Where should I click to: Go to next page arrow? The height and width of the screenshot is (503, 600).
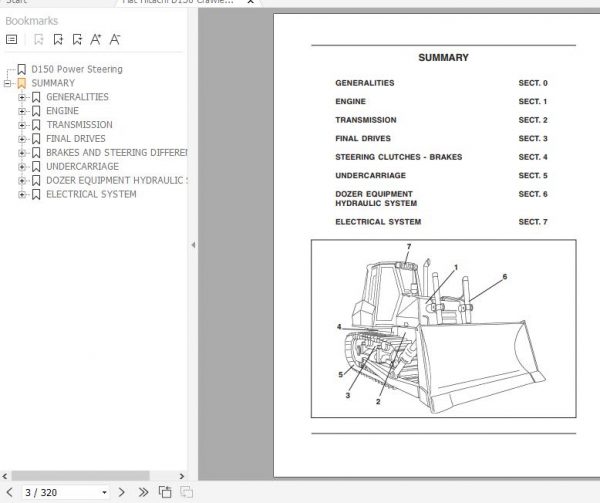[x=122, y=492]
